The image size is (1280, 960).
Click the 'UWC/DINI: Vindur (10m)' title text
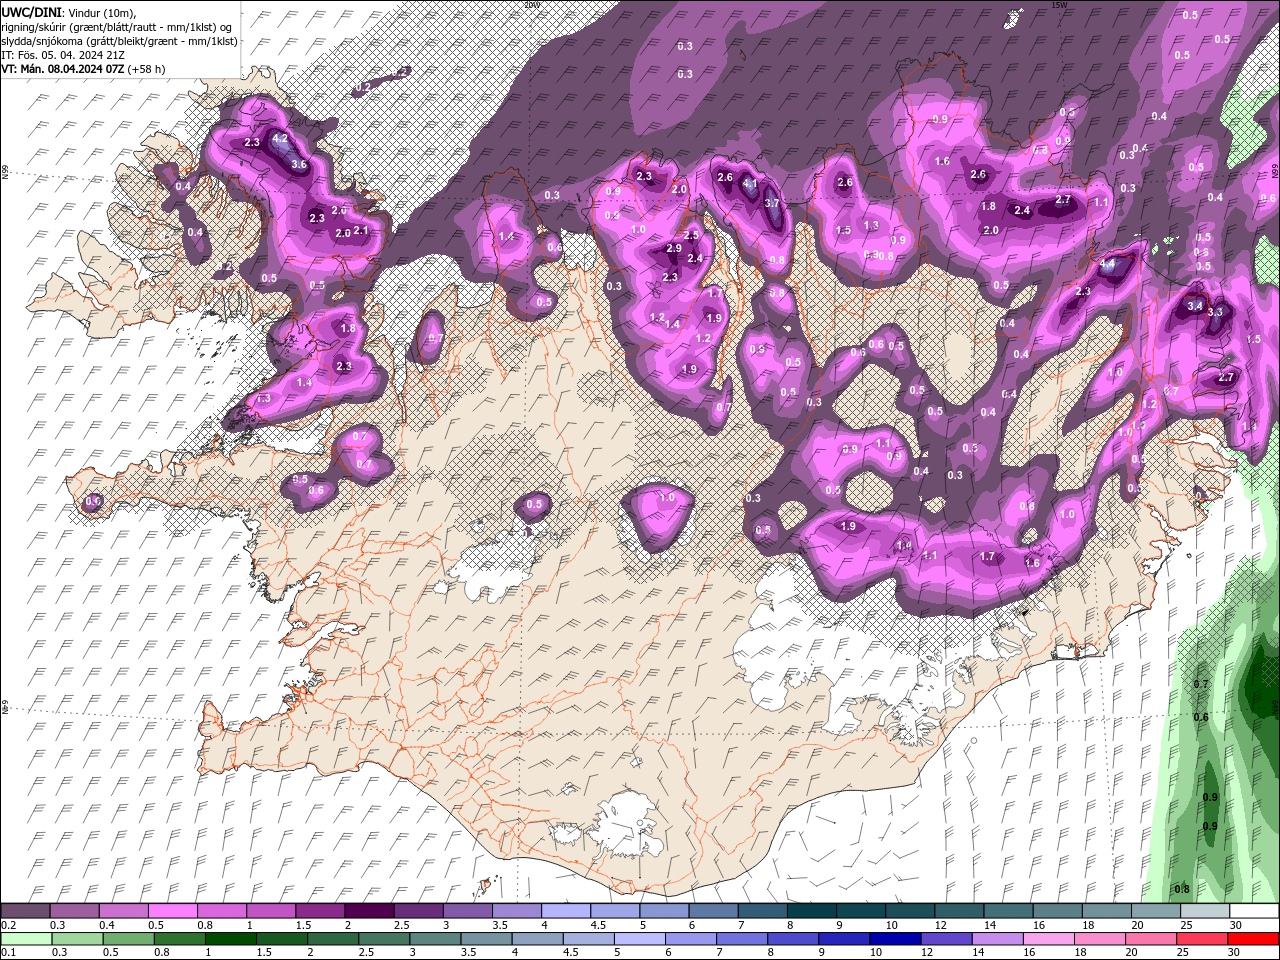[68, 12]
